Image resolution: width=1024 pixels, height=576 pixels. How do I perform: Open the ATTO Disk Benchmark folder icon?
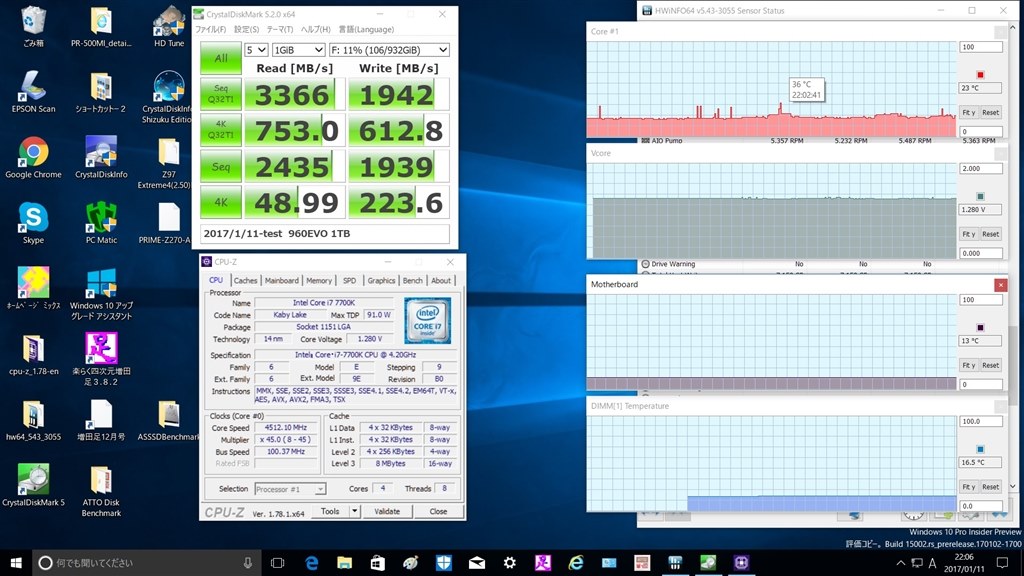[101, 490]
